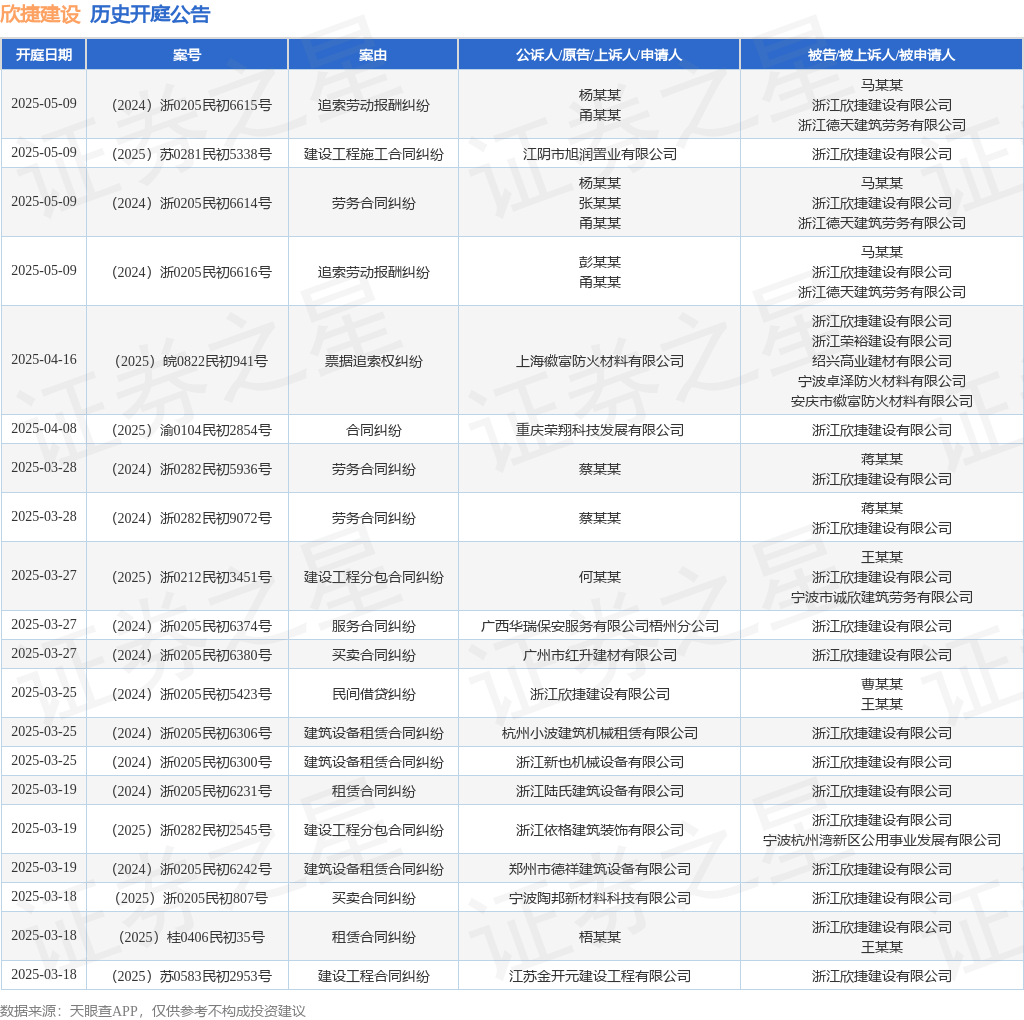1024x1020 pixels.
Task: Click plaintiff 郑州市德祥建筑设备有限公司
Action: click(x=600, y=869)
